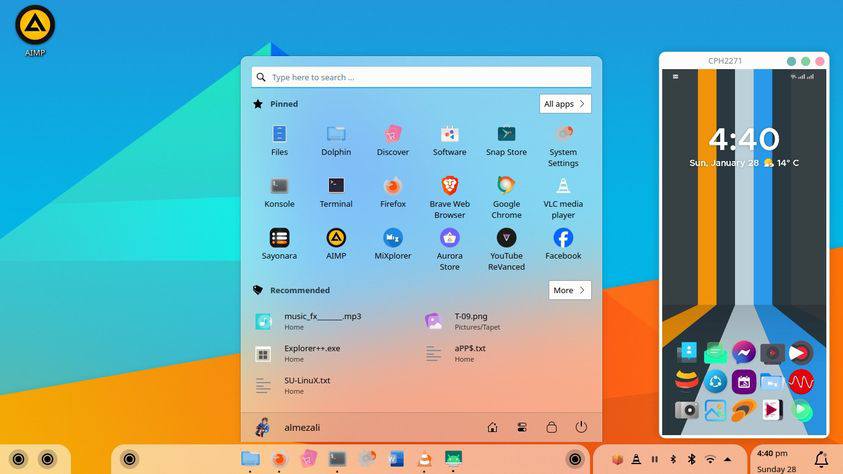This screenshot has height=474, width=843.
Task: Open the AIMP desktop shortcut
Action: [x=35, y=31]
